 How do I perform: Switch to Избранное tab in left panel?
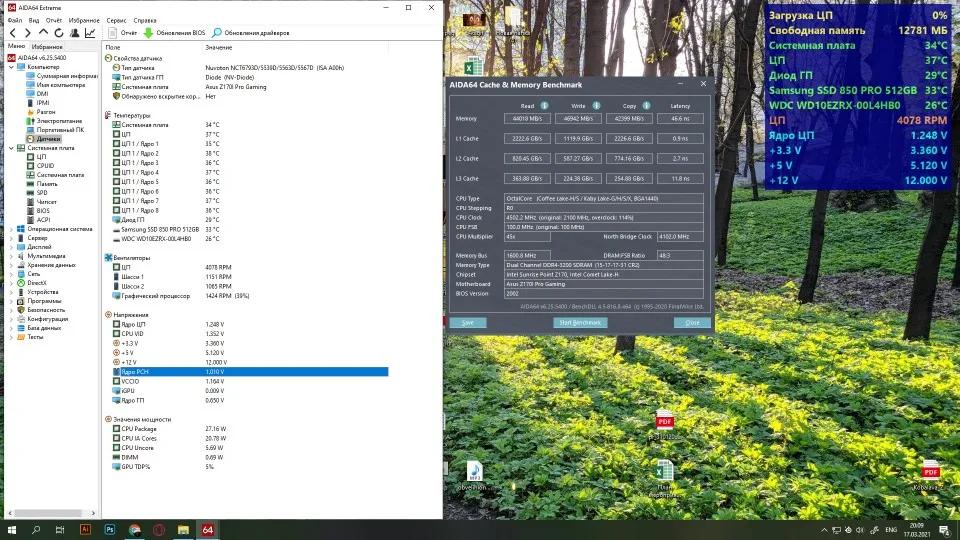coord(47,47)
